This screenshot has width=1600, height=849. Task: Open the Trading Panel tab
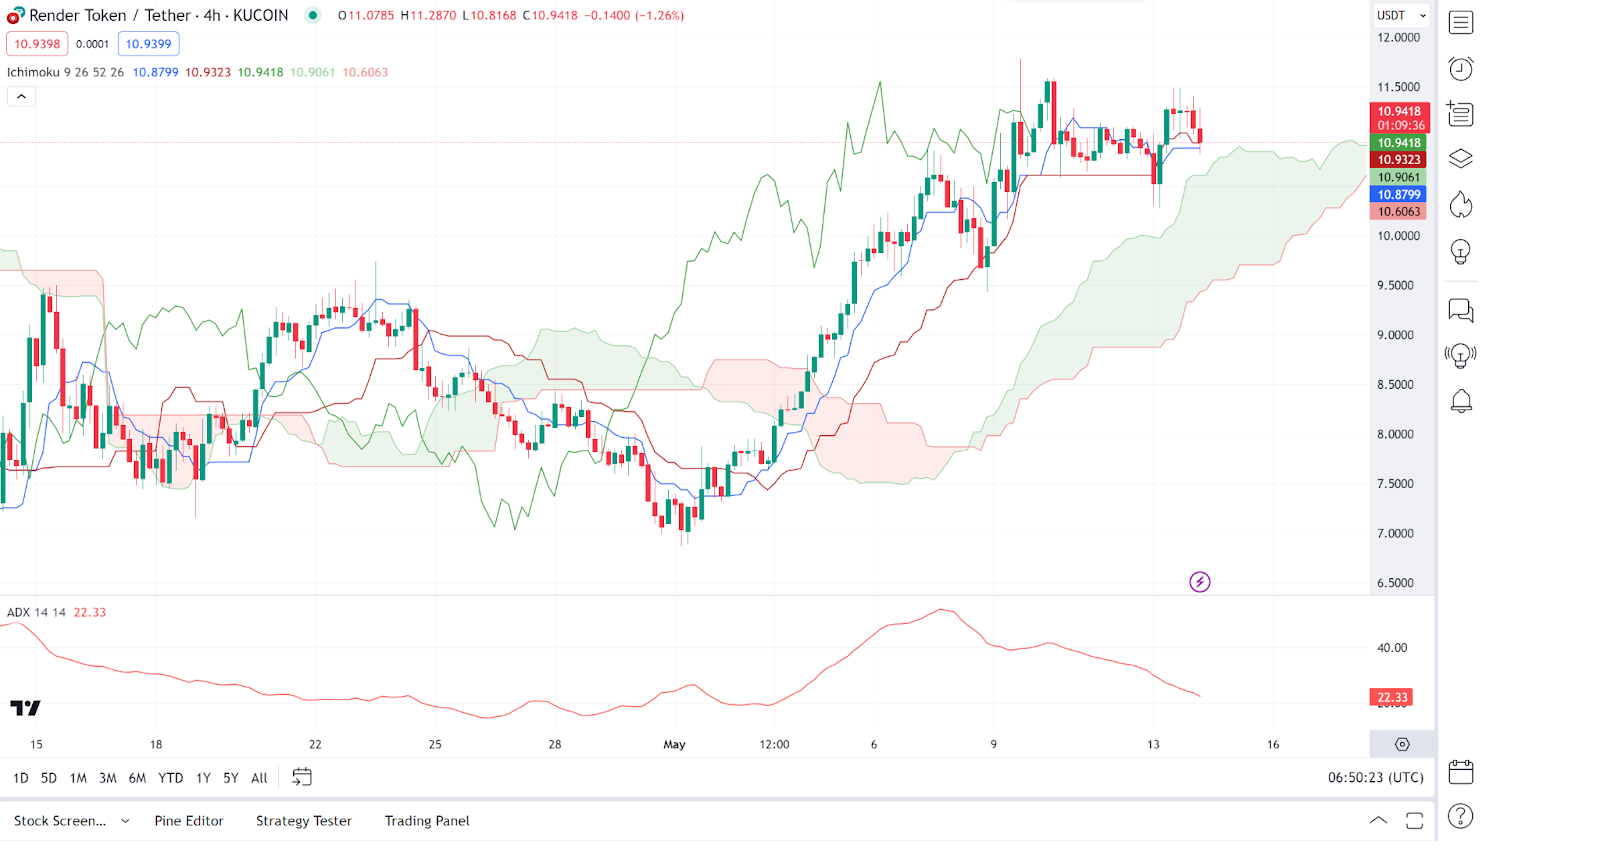(x=427, y=821)
